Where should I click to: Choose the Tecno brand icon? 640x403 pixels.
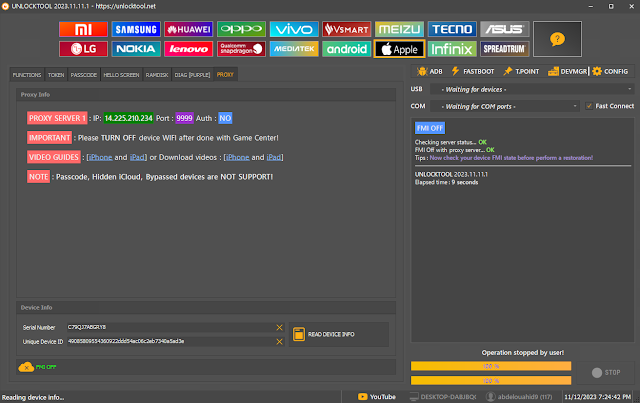[452, 29]
